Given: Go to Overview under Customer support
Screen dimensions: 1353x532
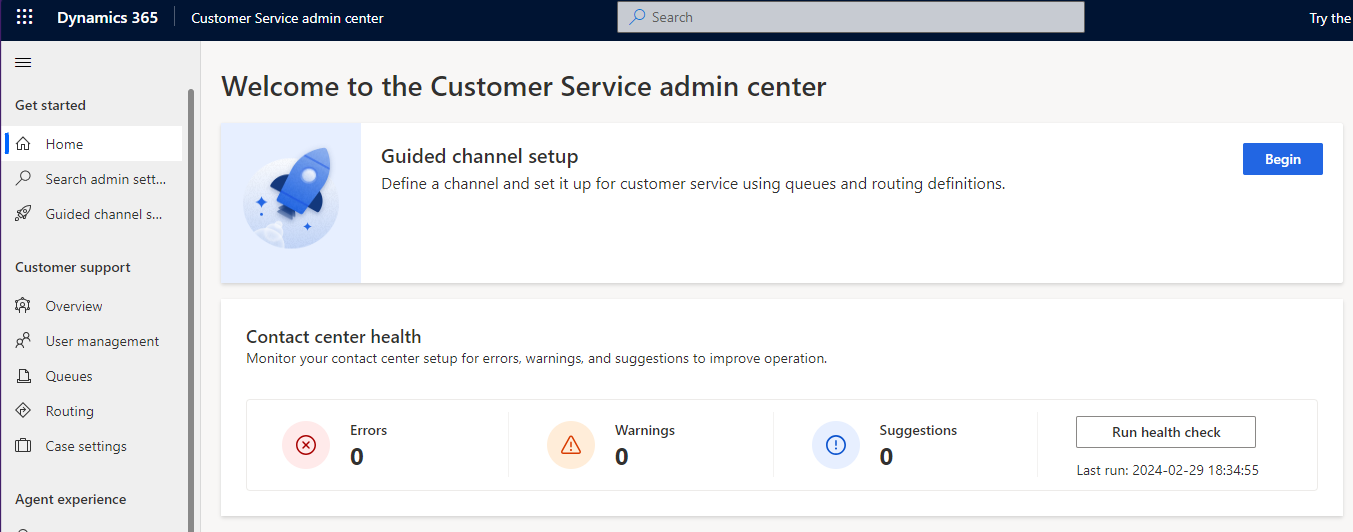Looking at the screenshot, I should 94,306.
